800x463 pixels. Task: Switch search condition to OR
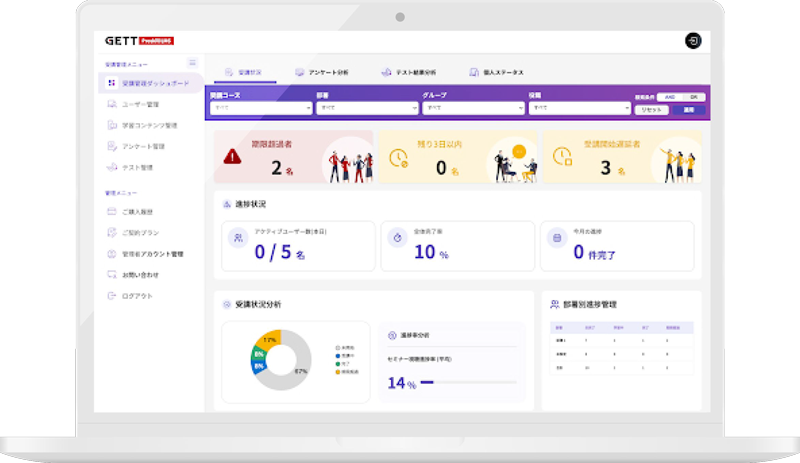[x=692, y=97]
